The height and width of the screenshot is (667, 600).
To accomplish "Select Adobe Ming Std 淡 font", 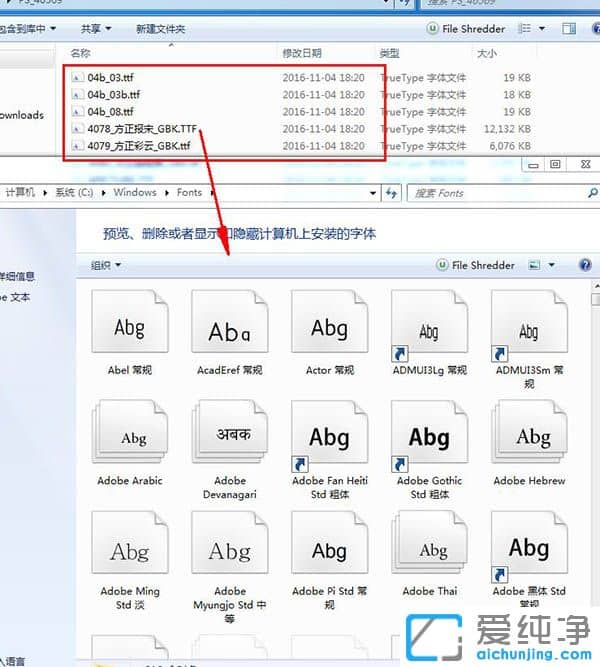I will click(130, 543).
